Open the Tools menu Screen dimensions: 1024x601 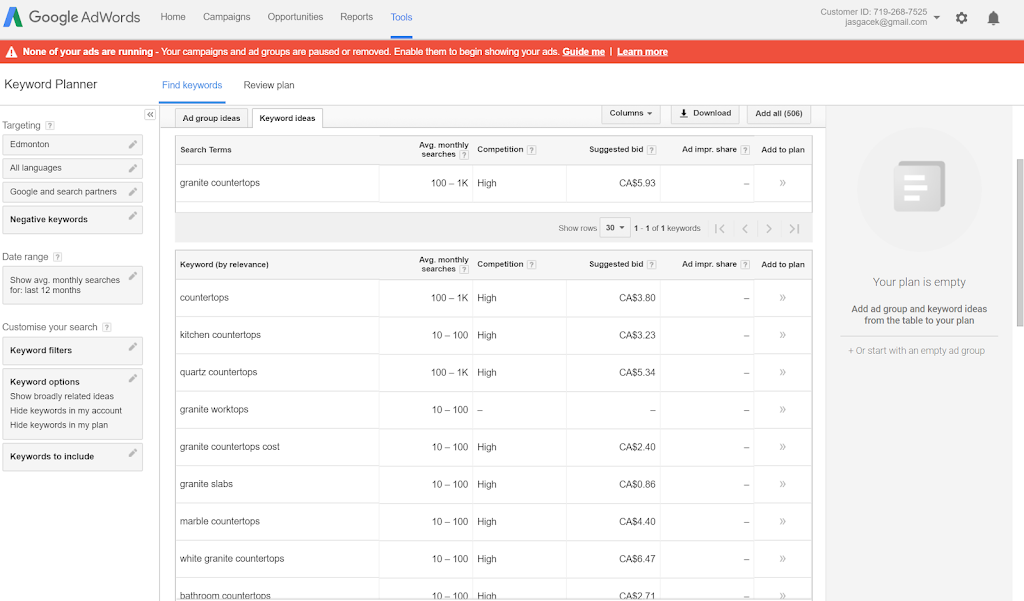click(402, 17)
